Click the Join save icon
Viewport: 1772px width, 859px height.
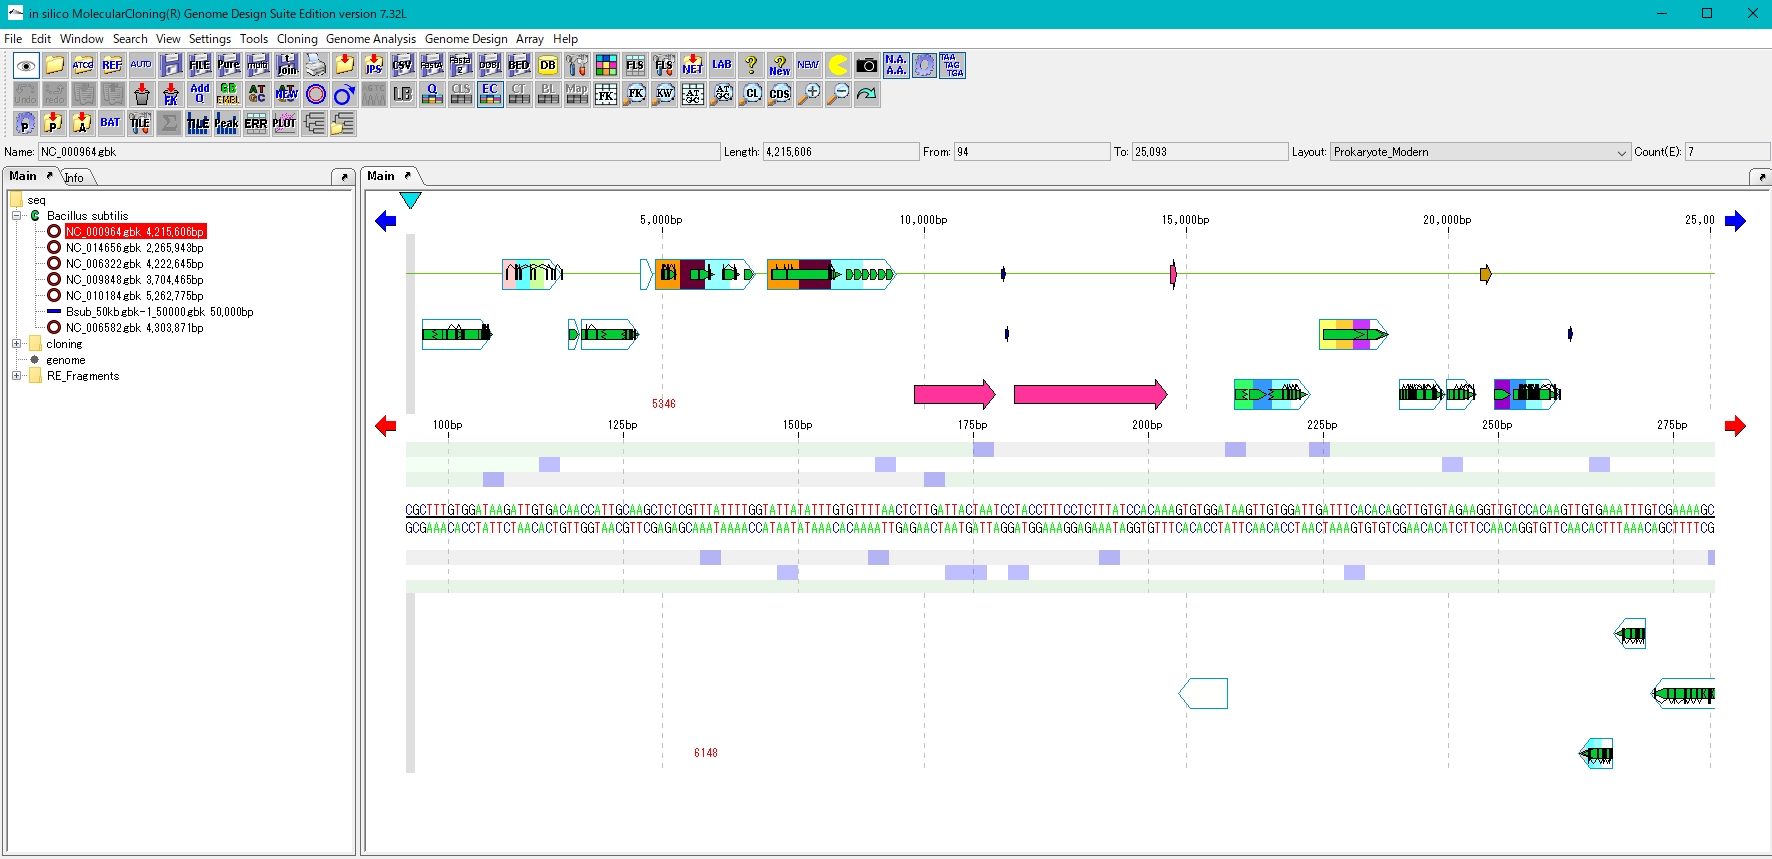pos(287,66)
